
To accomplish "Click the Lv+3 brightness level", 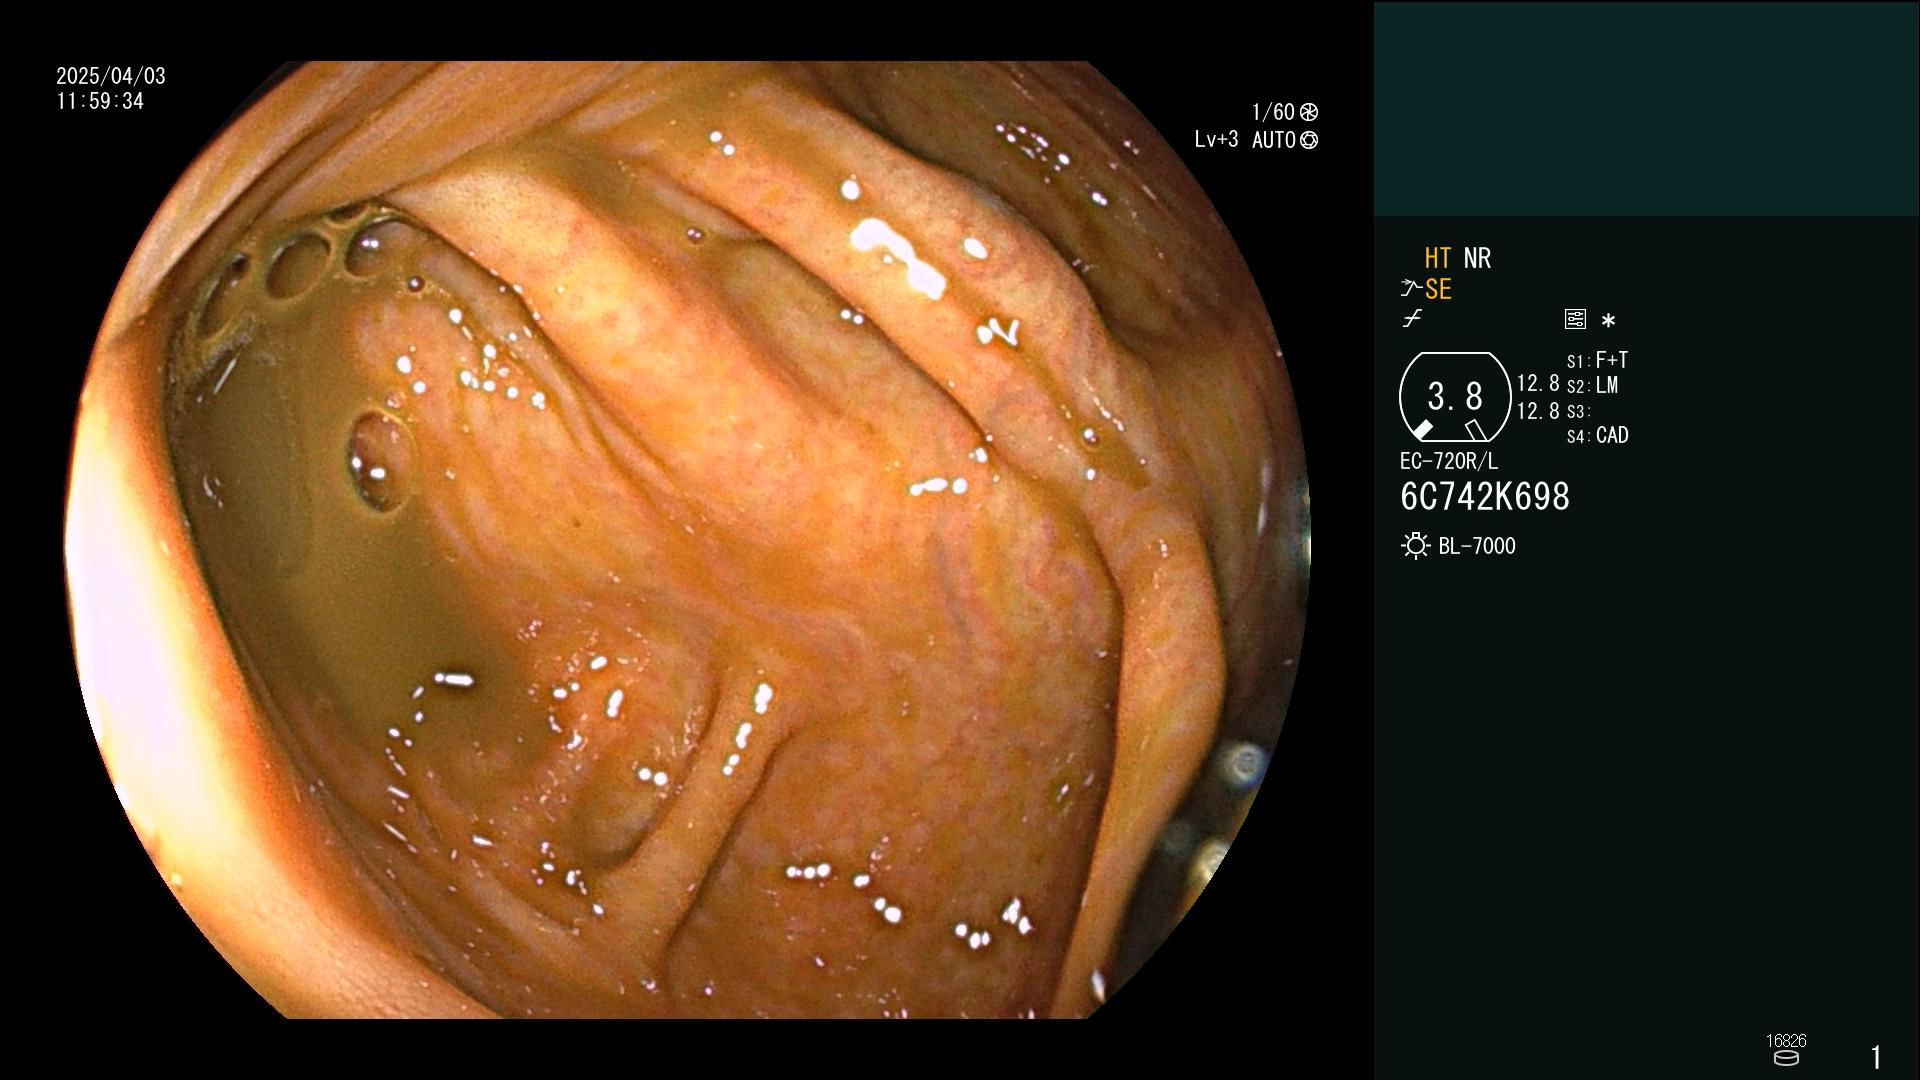I will point(1216,140).
